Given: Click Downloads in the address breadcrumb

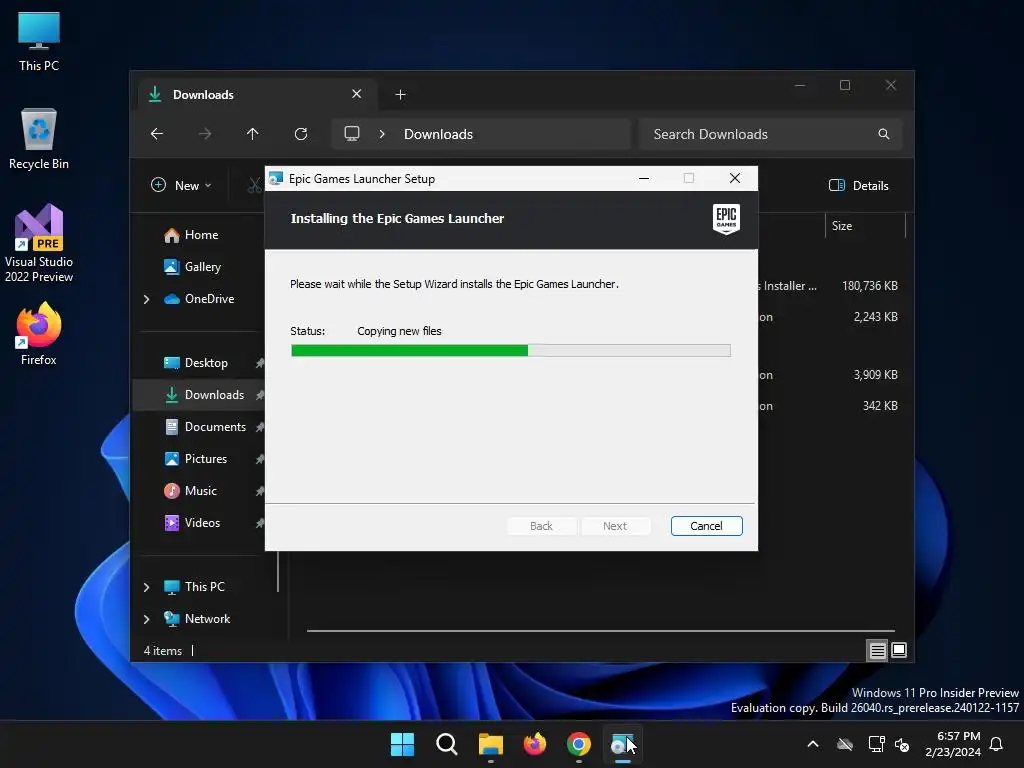Looking at the screenshot, I should click(x=438, y=134).
